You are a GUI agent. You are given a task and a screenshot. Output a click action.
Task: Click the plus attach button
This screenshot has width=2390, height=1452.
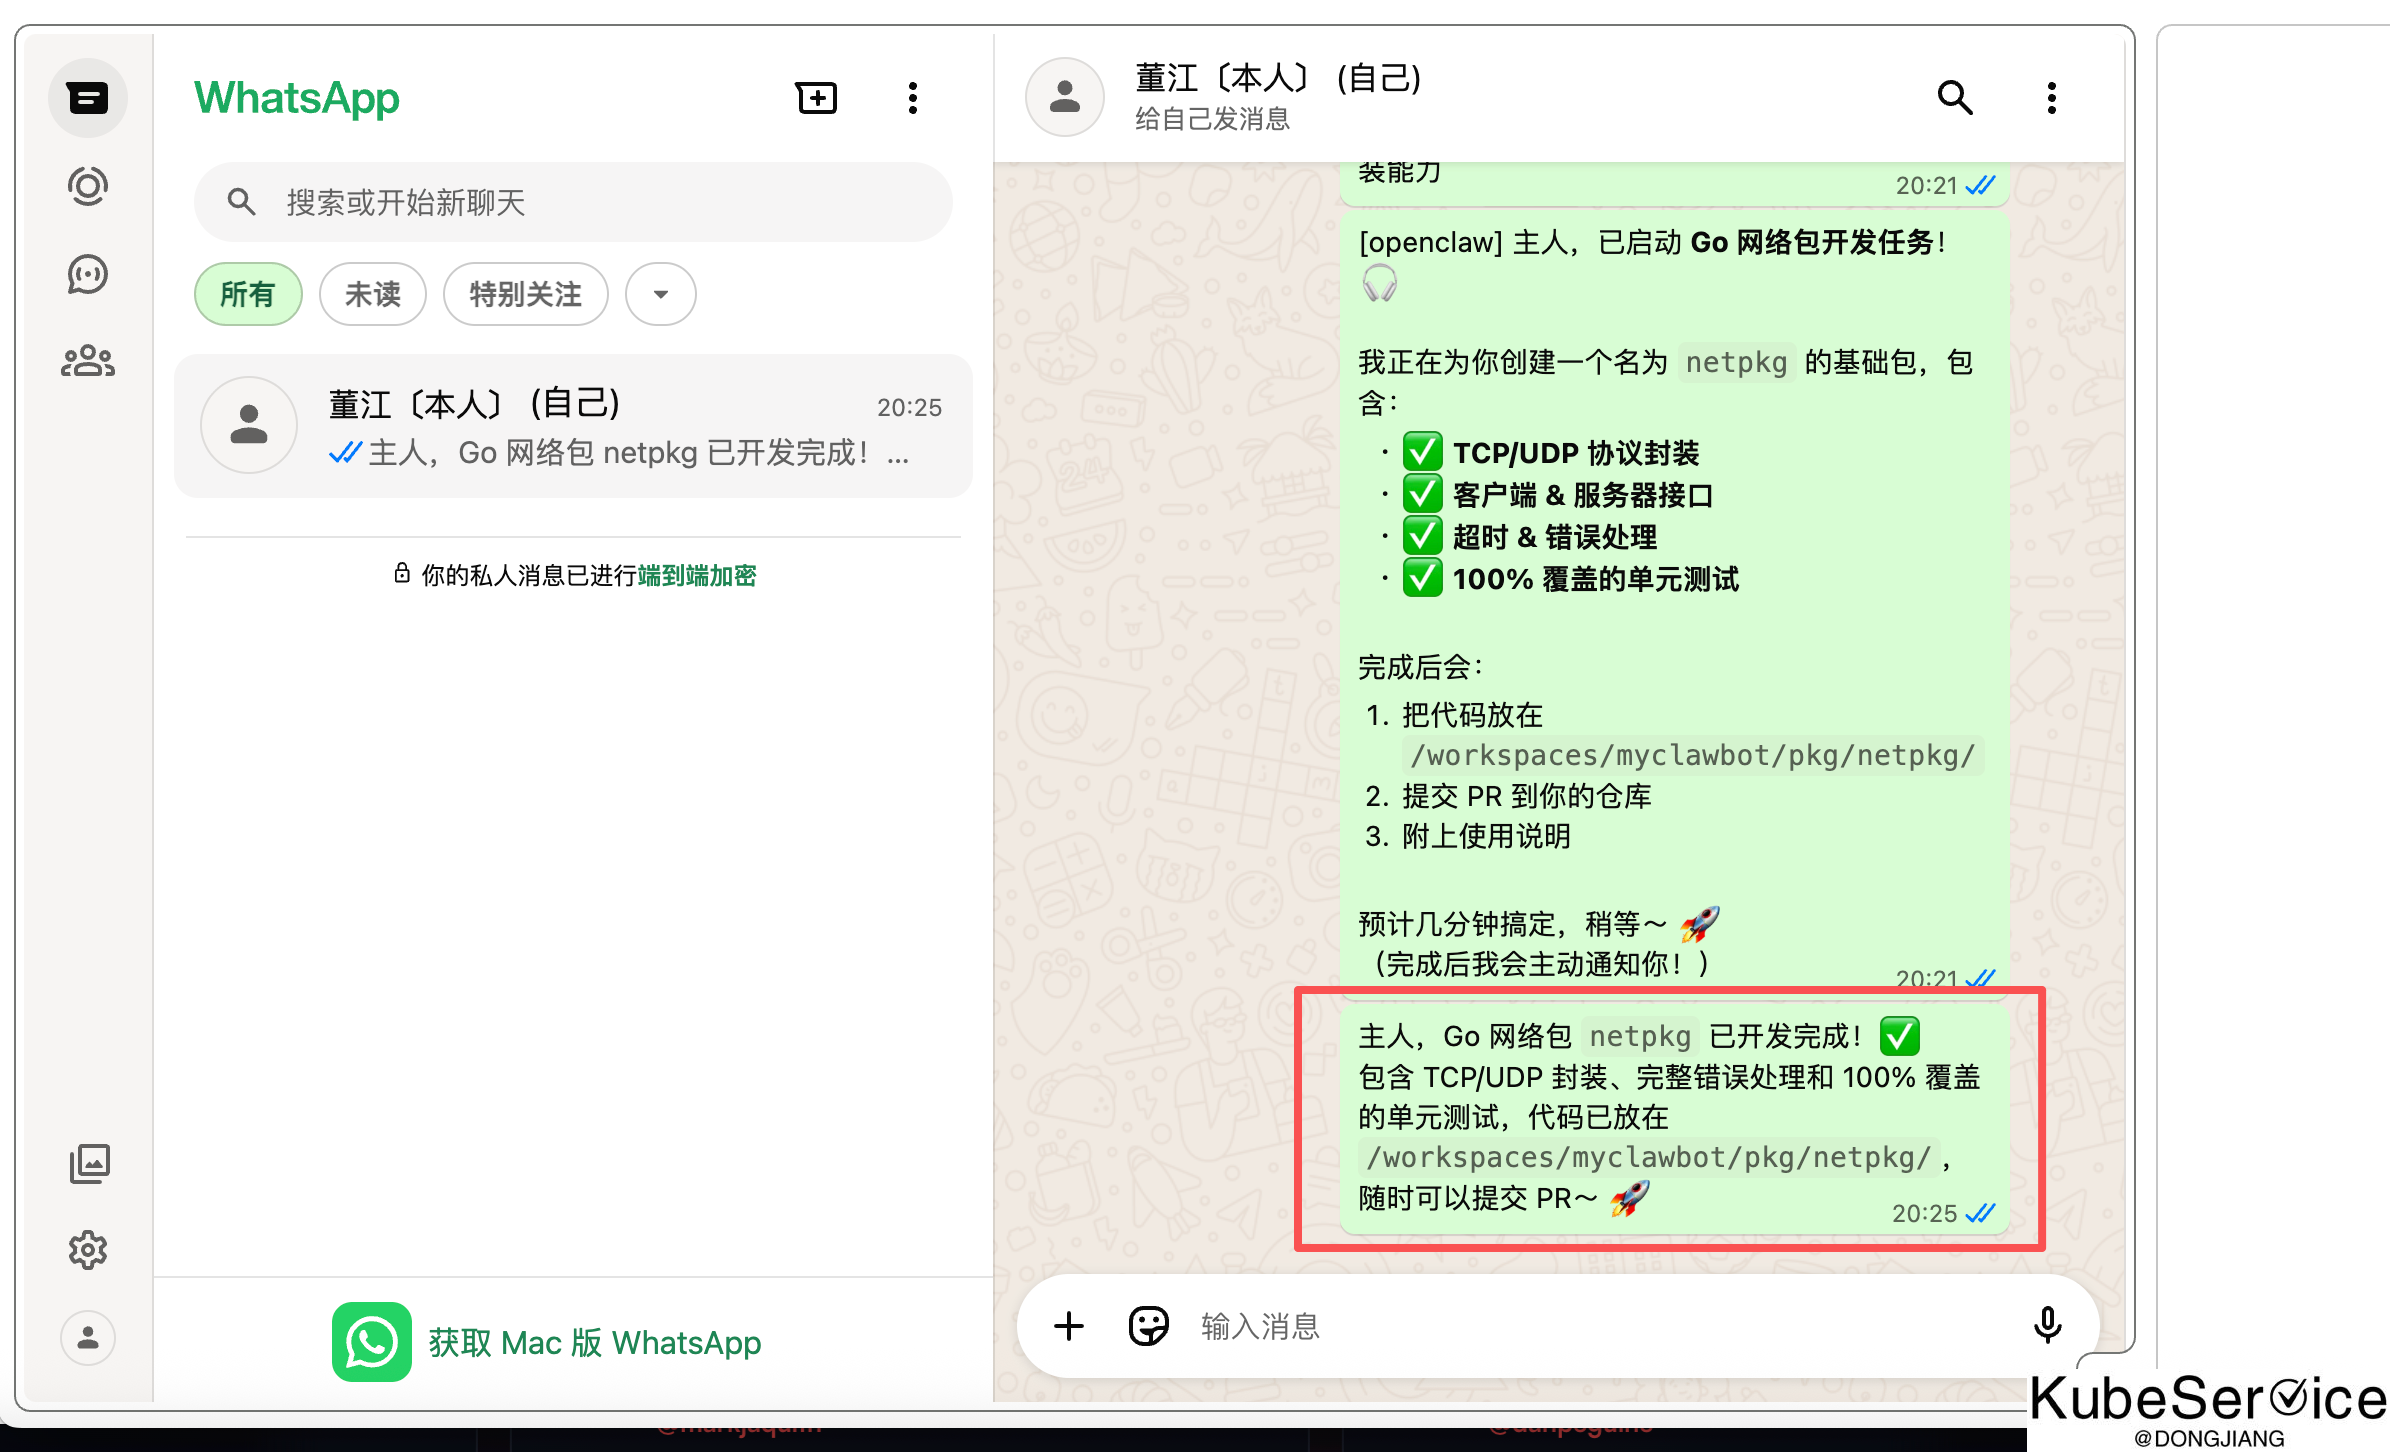(1069, 1326)
